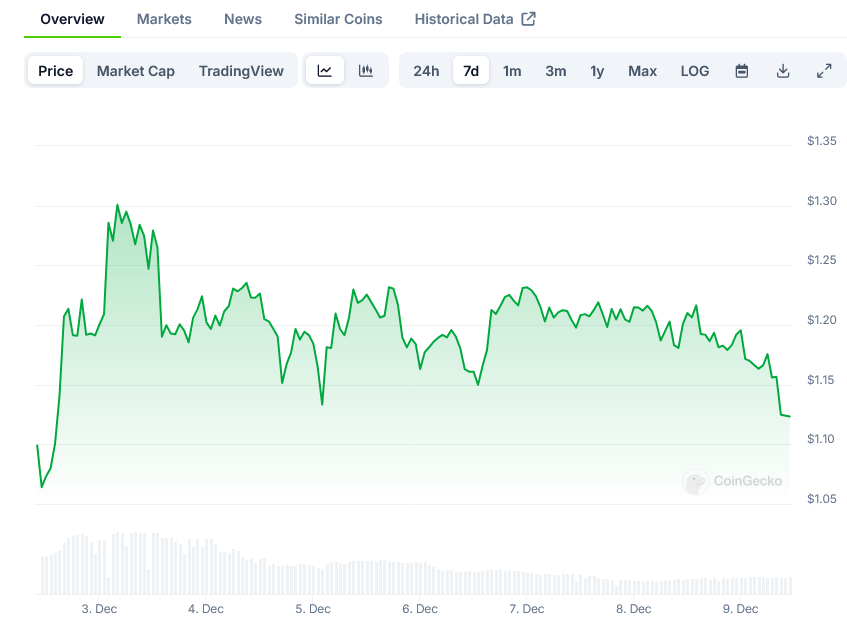Image resolution: width=847 pixels, height=633 pixels.
Task: Switch chart to TradingView
Action: (x=241, y=71)
